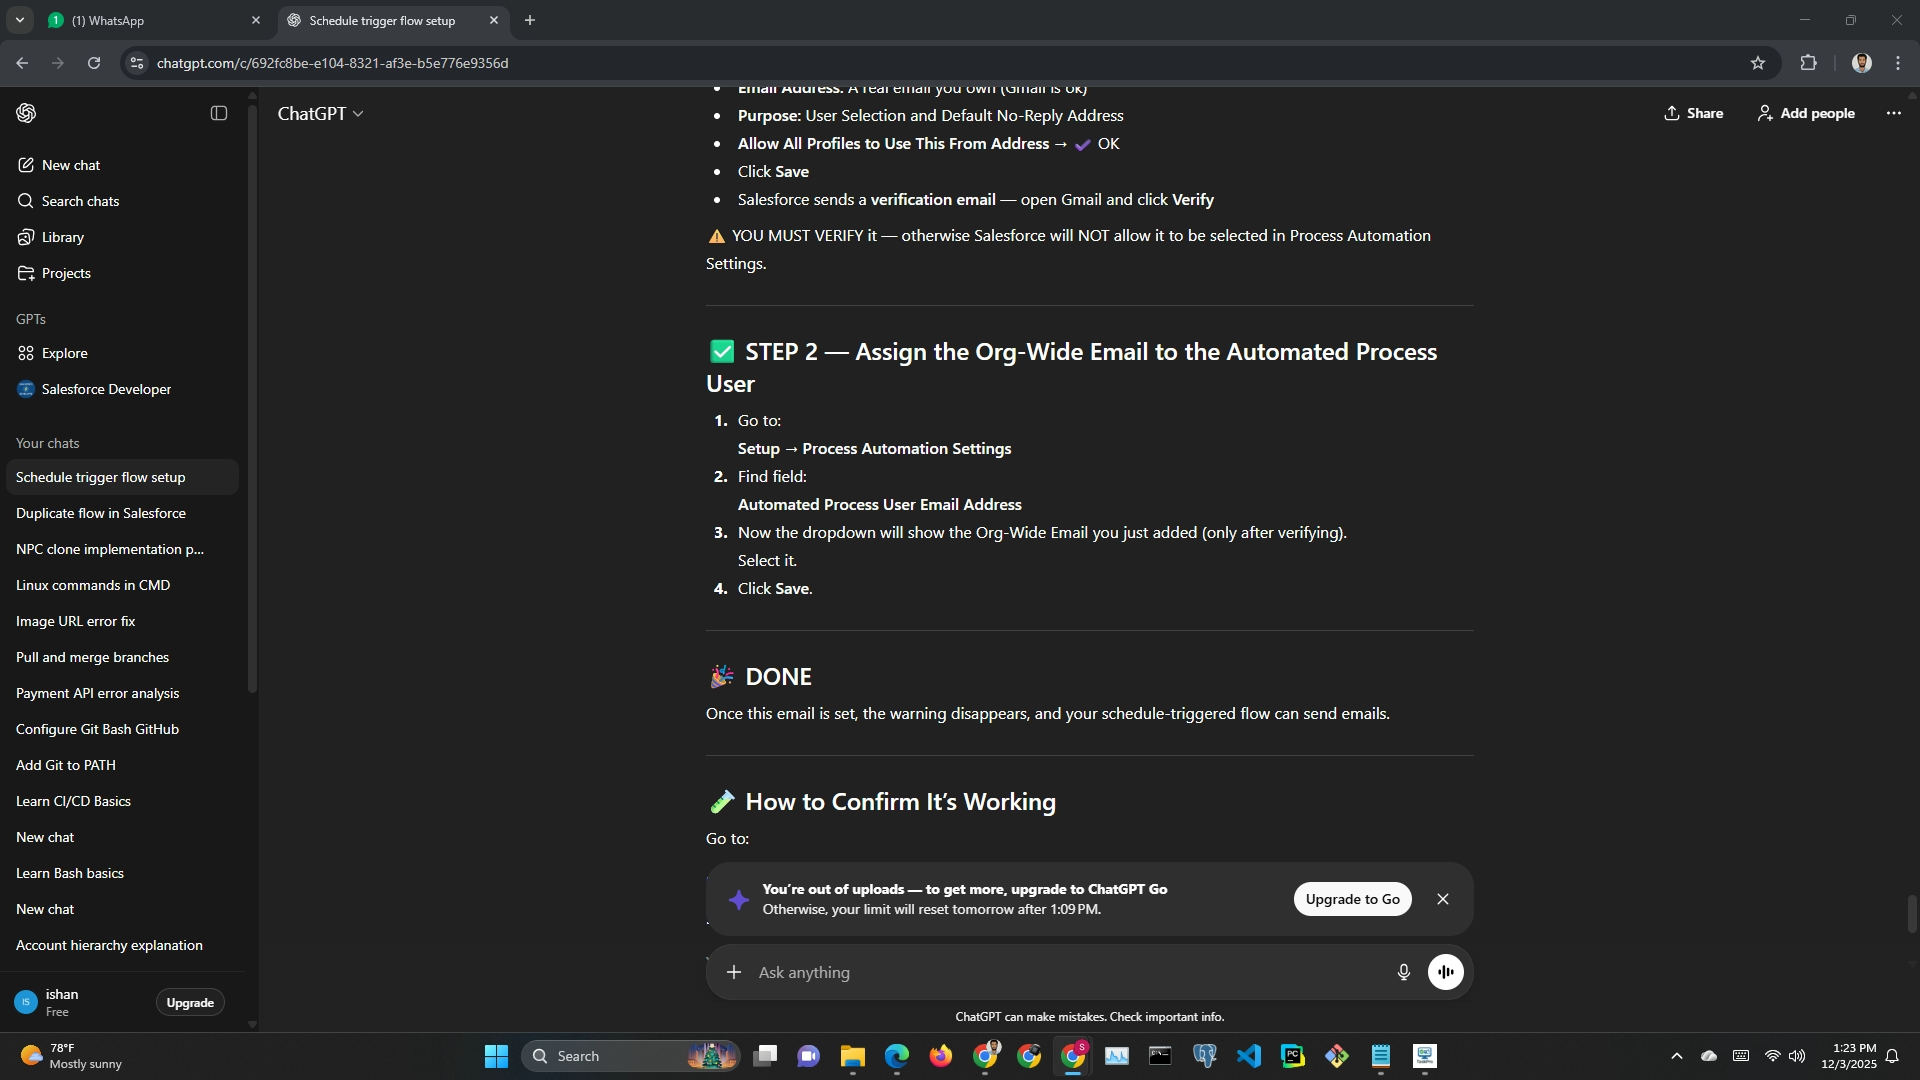Open the ishan account menu
The width and height of the screenshot is (1920, 1080).
pyautogui.click(x=60, y=1002)
